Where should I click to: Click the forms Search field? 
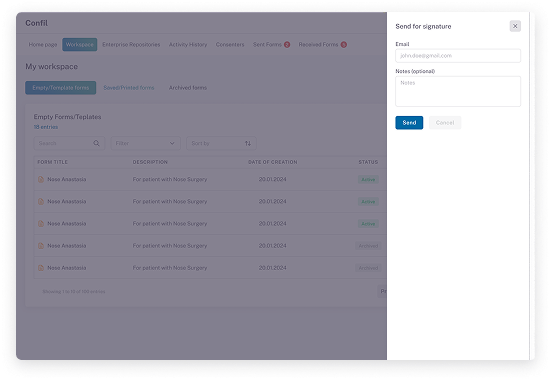pos(69,143)
